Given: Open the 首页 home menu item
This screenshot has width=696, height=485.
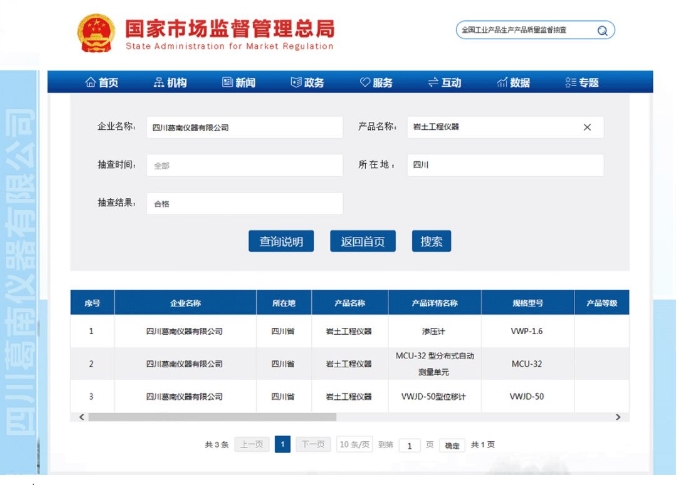Looking at the screenshot, I should coord(102,83).
